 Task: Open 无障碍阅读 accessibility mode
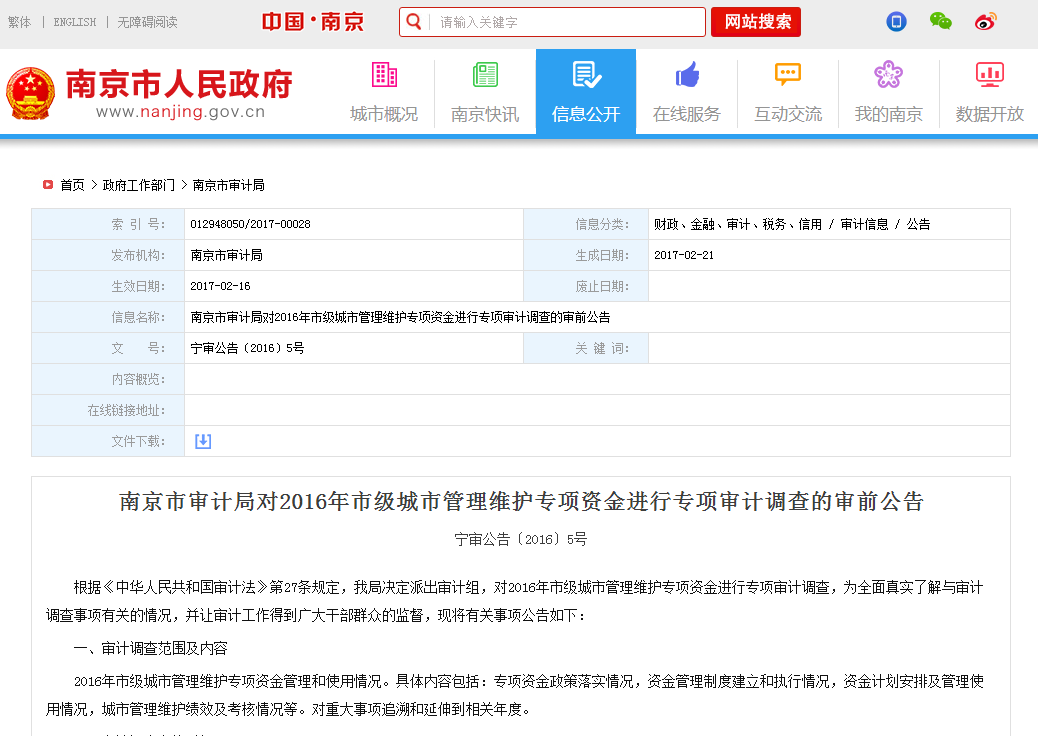(147, 22)
